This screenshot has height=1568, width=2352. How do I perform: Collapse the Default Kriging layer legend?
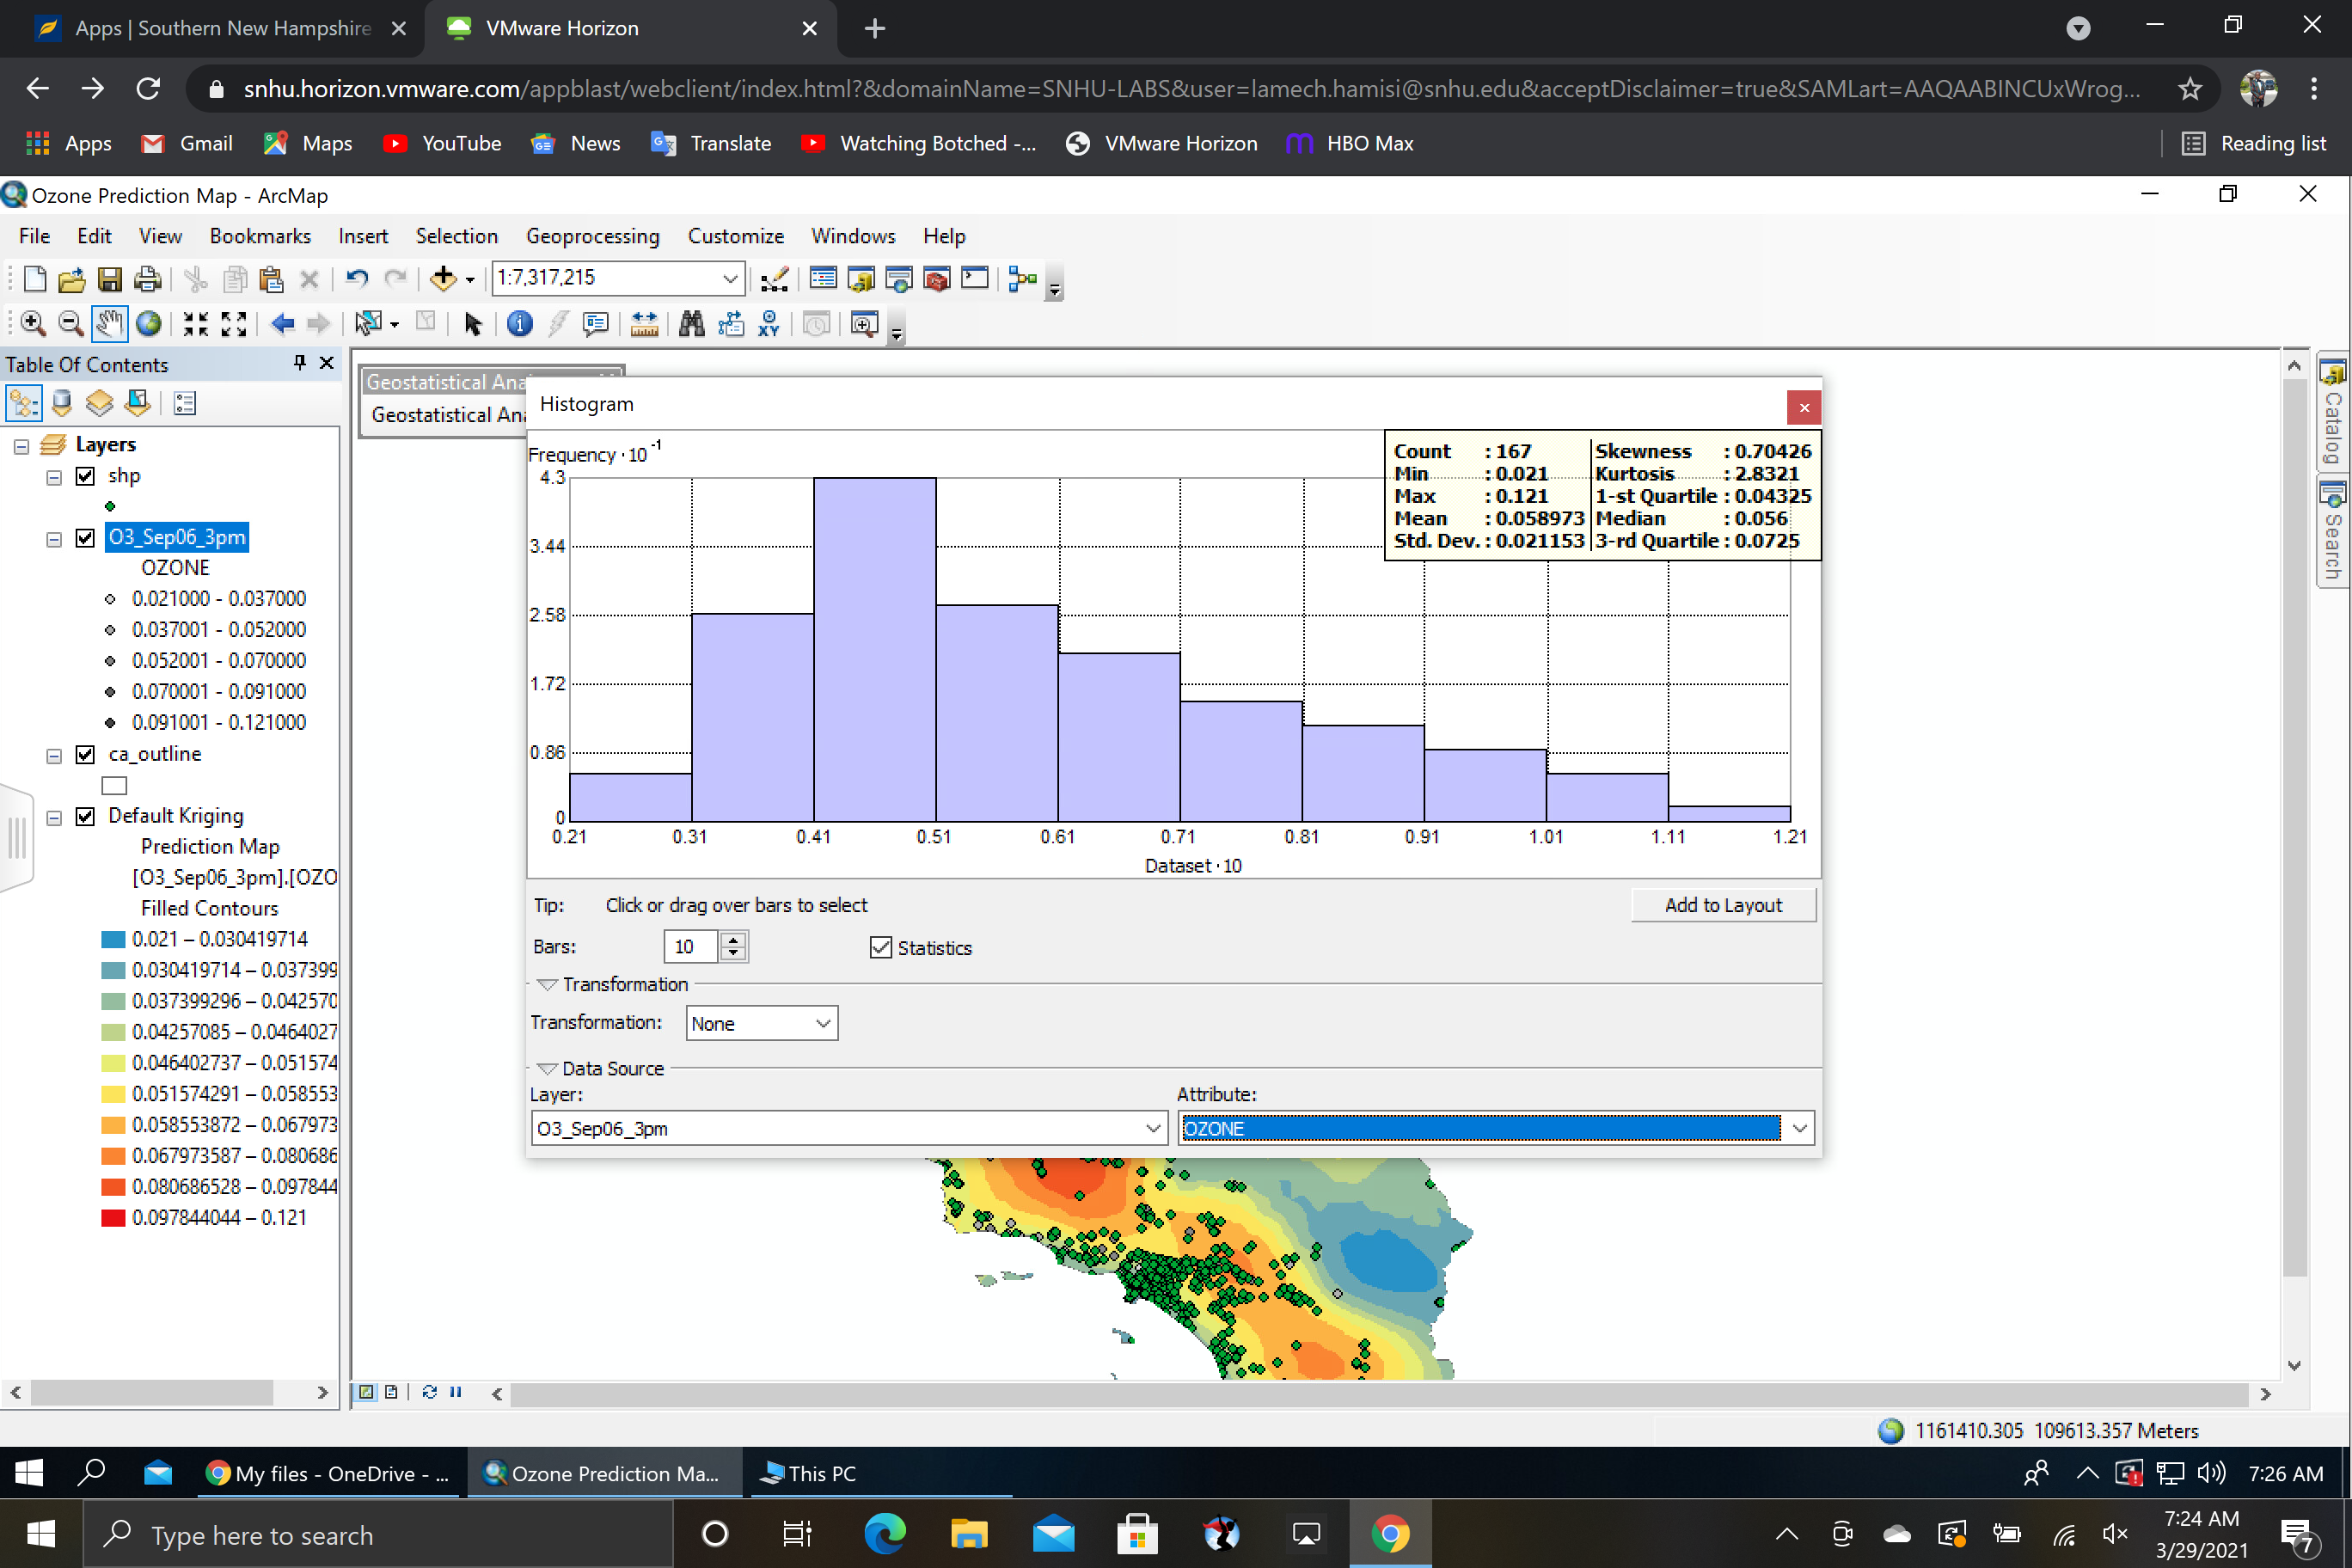(x=54, y=819)
